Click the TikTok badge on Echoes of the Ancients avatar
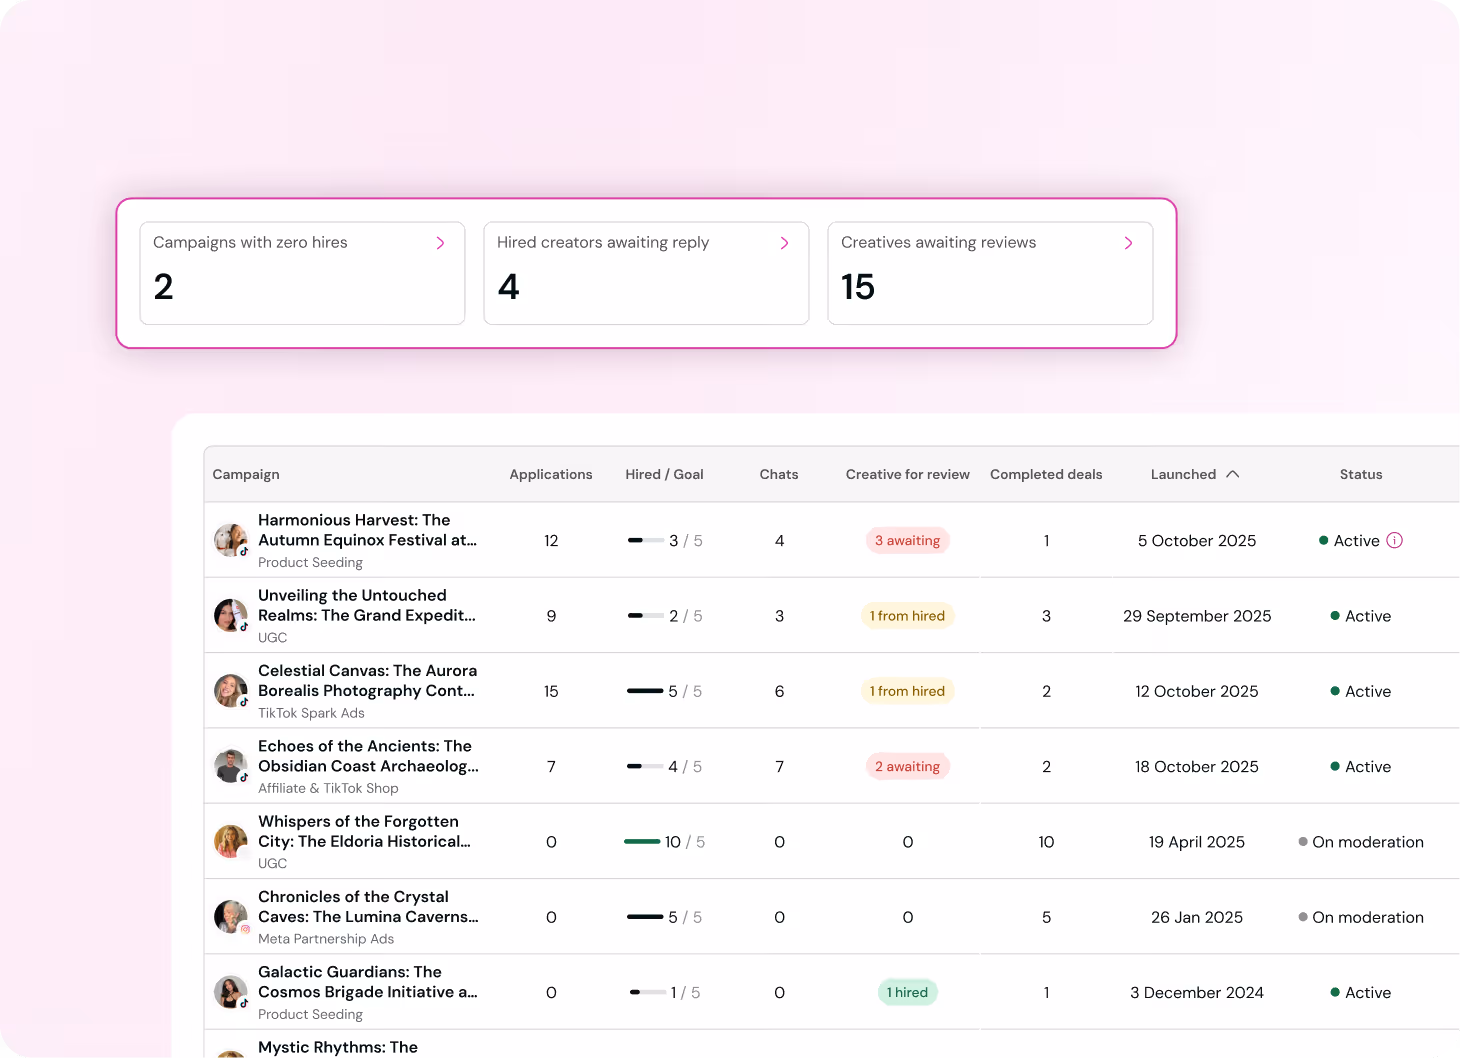This screenshot has height=1058, width=1460. [x=242, y=778]
